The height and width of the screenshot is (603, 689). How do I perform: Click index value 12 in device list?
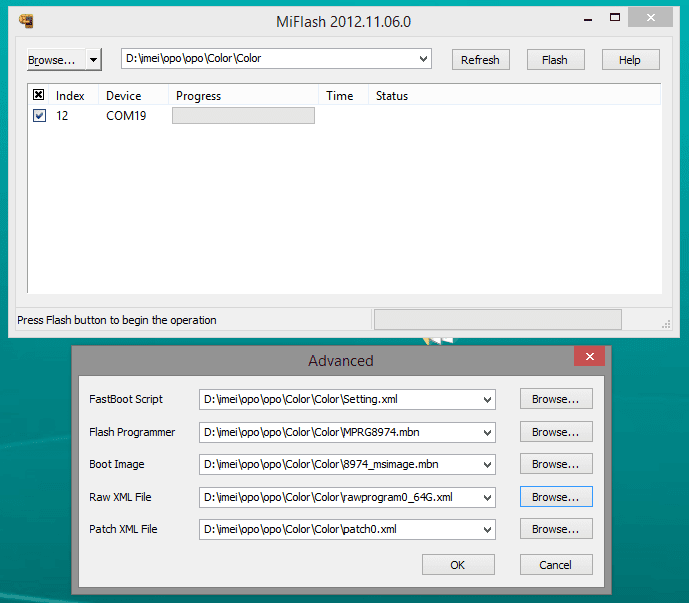coord(62,116)
